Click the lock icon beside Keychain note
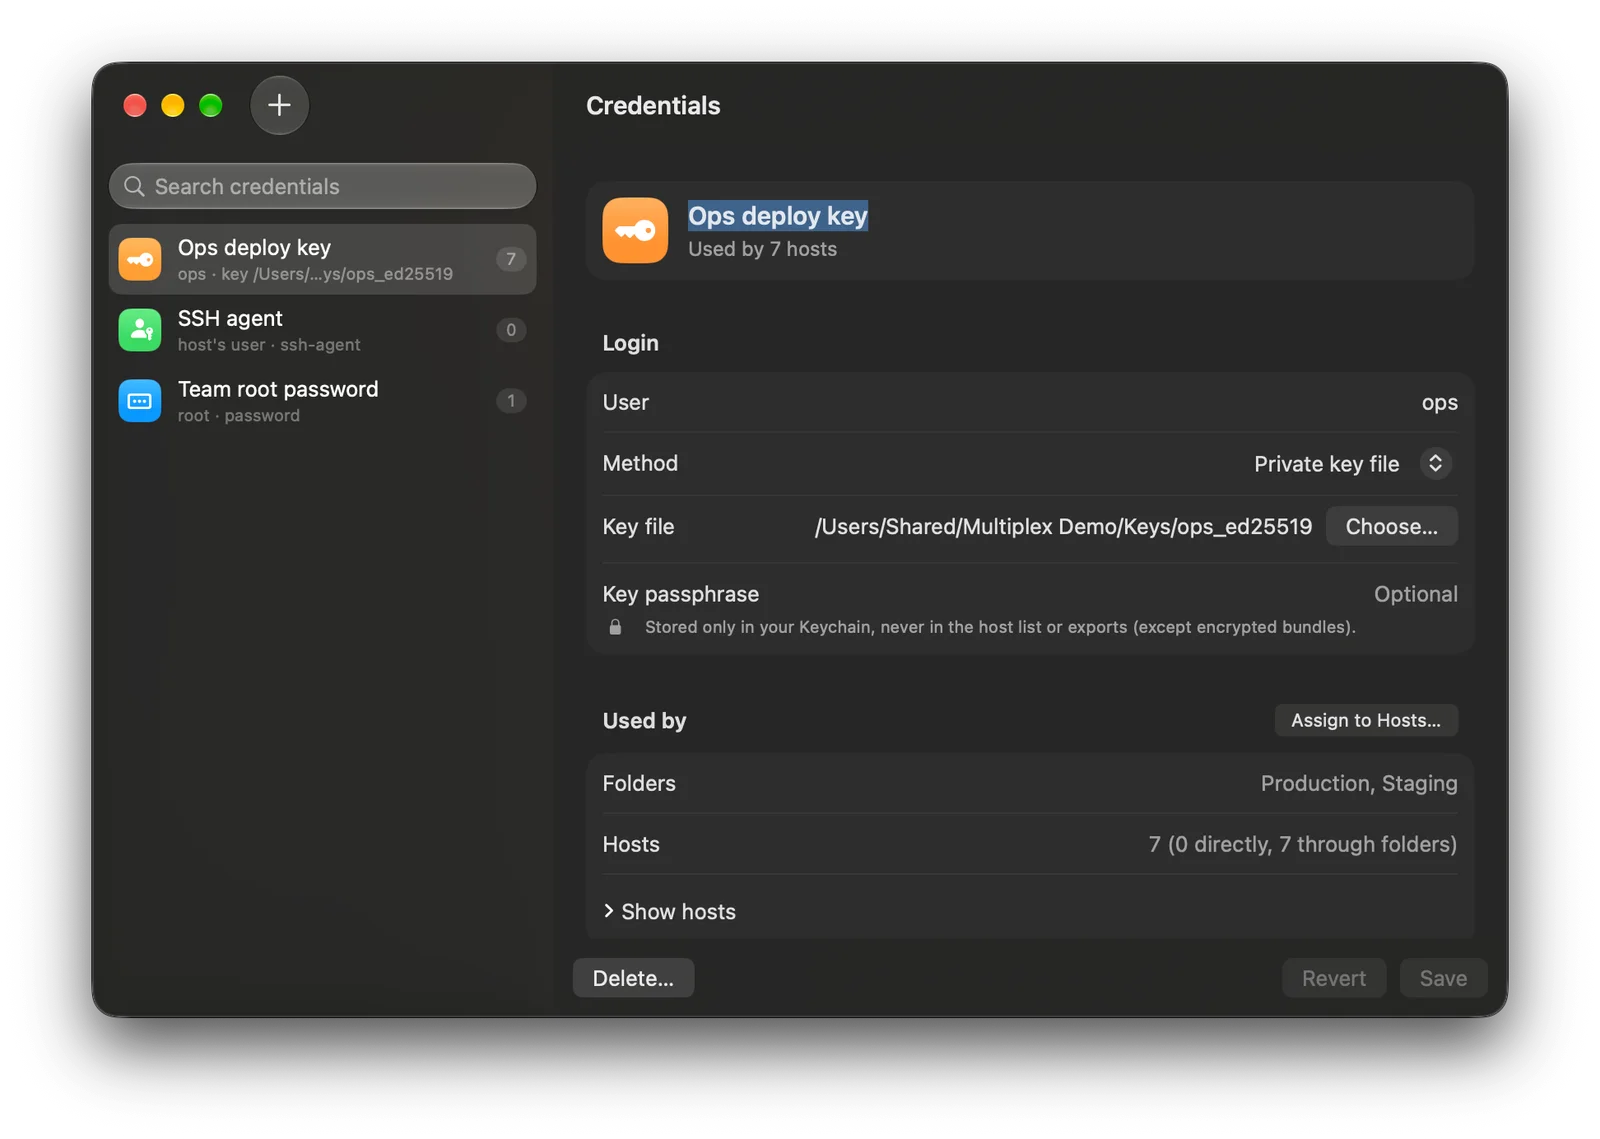1600x1139 pixels. pos(615,627)
